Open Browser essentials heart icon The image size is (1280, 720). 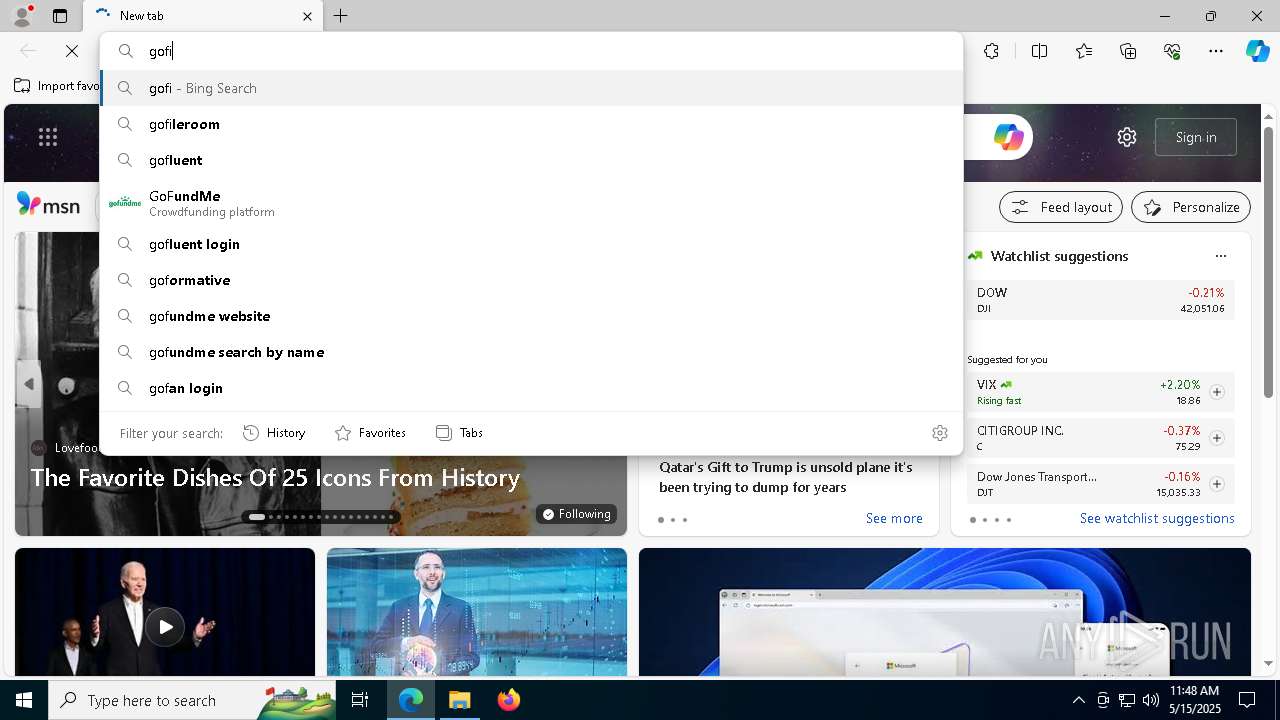click(1172, 51)
